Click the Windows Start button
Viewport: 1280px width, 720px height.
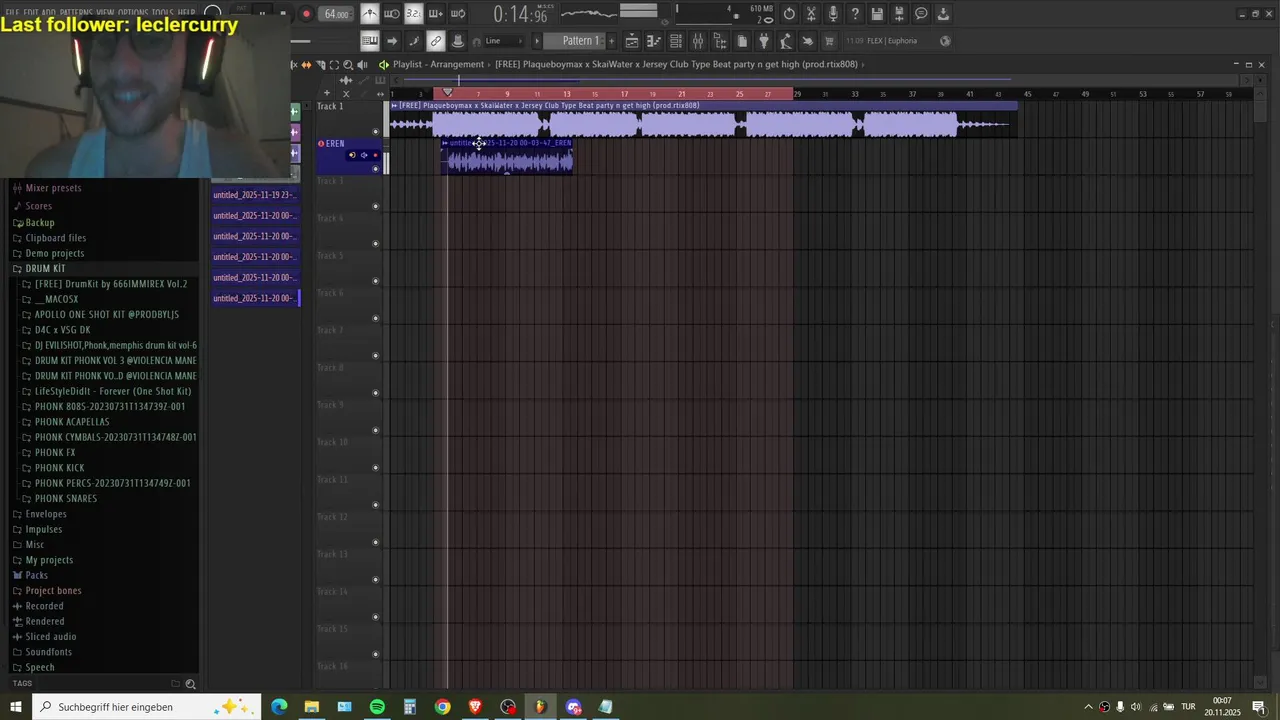[16, 707]
